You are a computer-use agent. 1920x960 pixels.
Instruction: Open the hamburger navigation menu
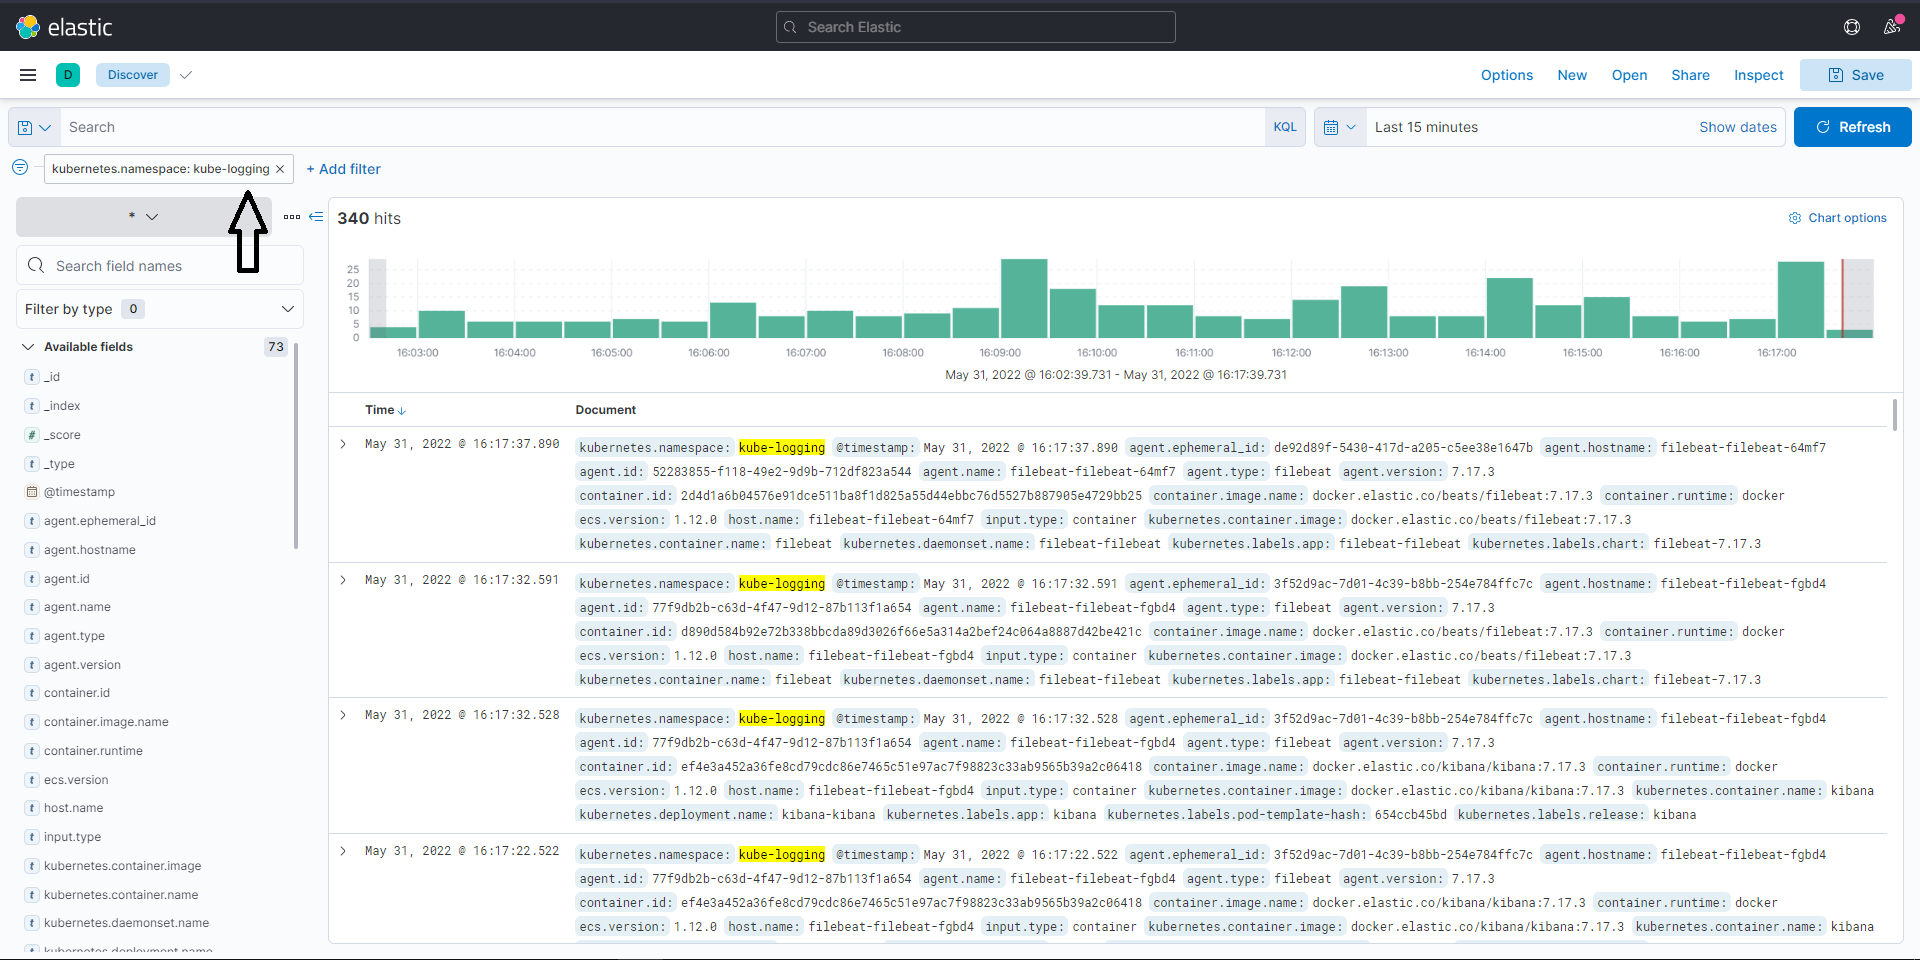[x=28, y=75]
